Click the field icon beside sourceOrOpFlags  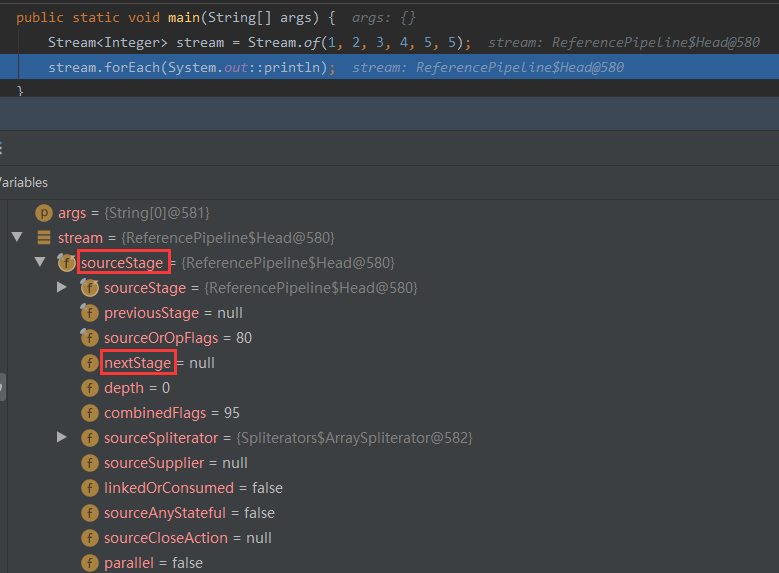[89, 337]
